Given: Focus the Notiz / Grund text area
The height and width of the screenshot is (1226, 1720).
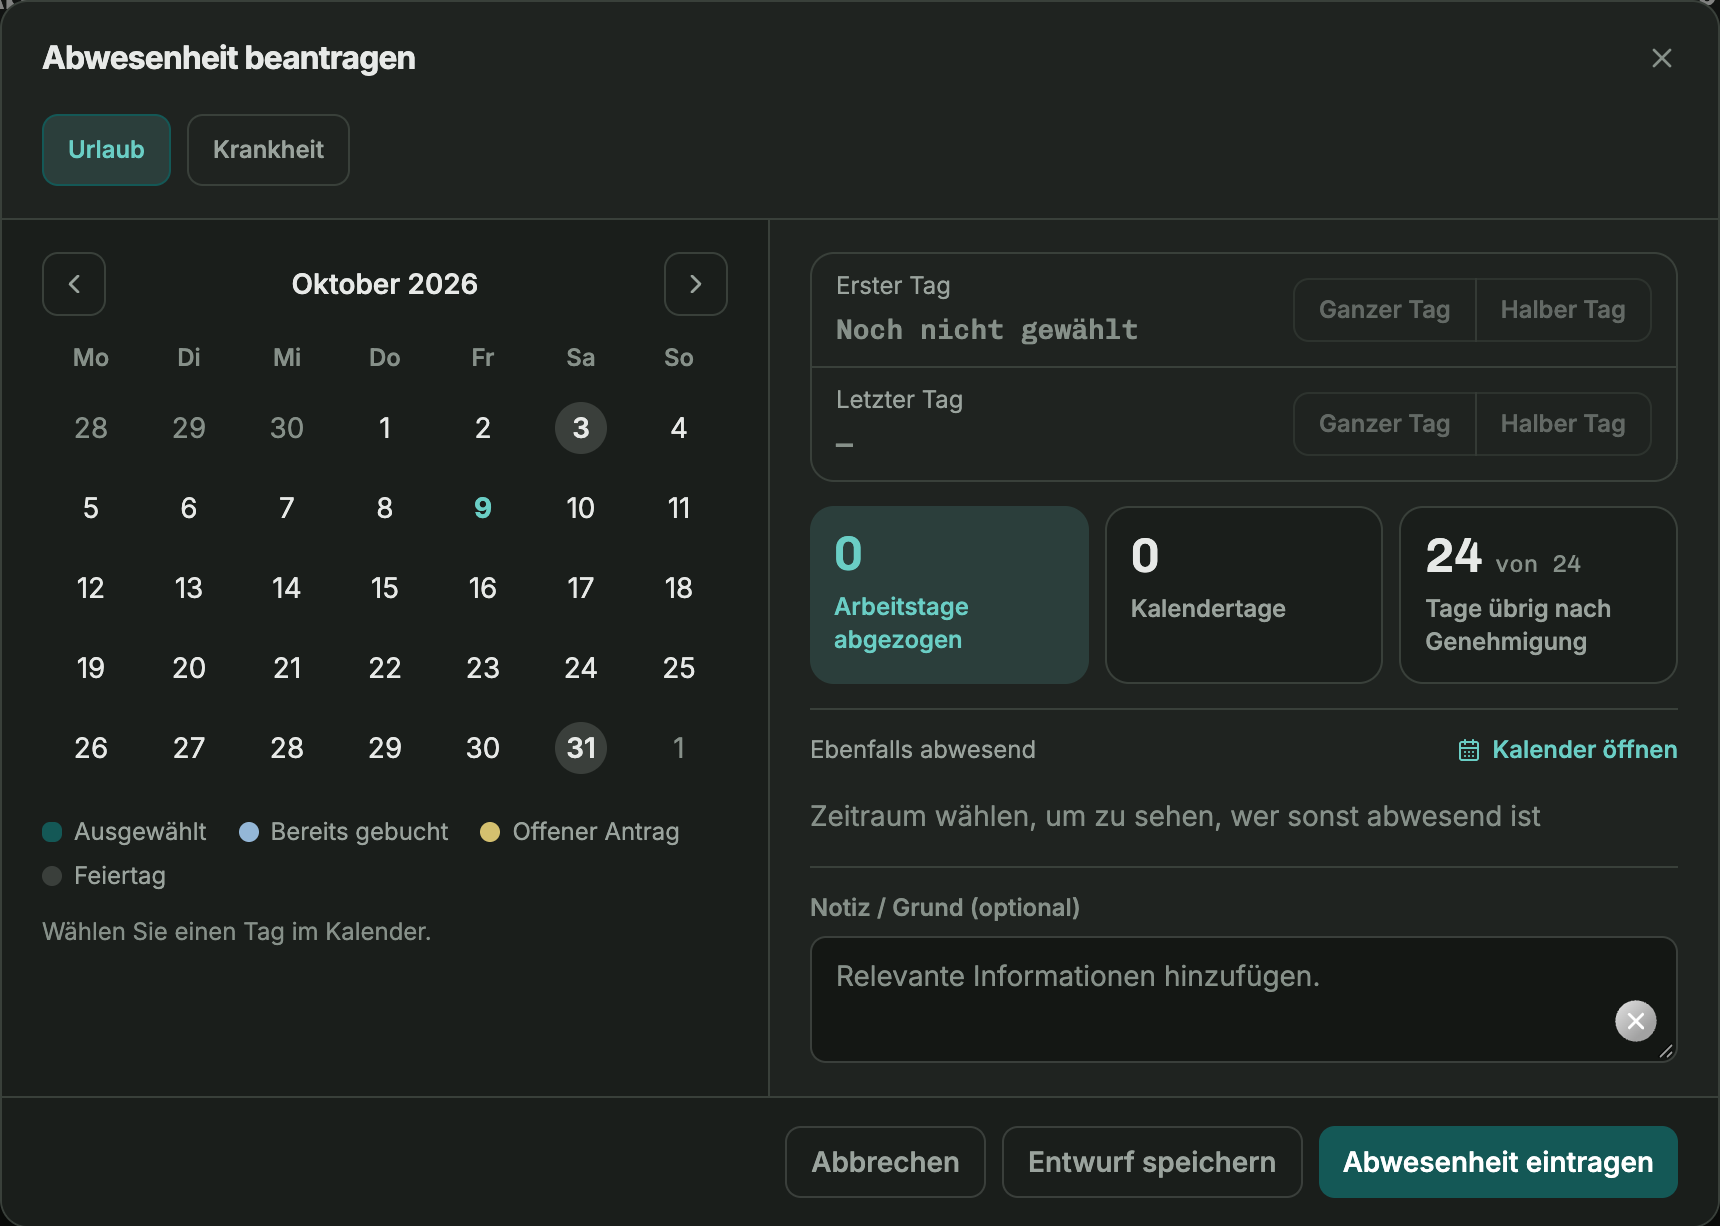Looking at the screenshot, I should tap(1244, 999).
